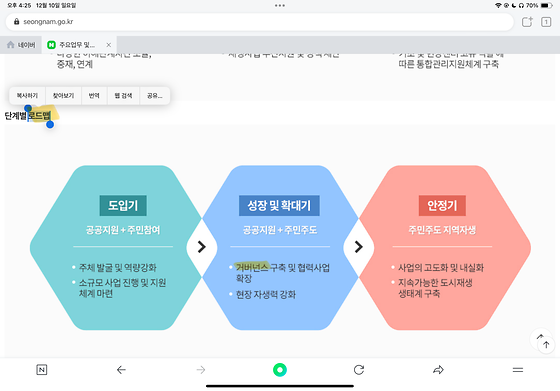Open the three-dot multitasking menu at top

tap(280, 5)
